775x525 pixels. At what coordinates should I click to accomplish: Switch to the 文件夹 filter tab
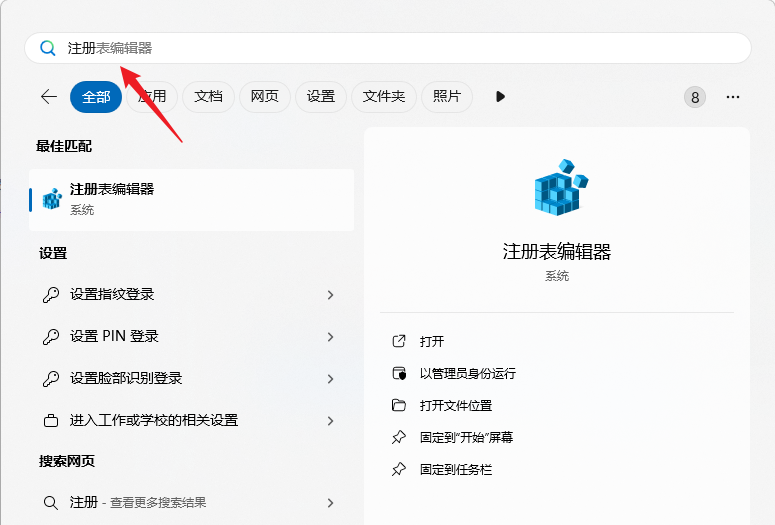(384, 97)
